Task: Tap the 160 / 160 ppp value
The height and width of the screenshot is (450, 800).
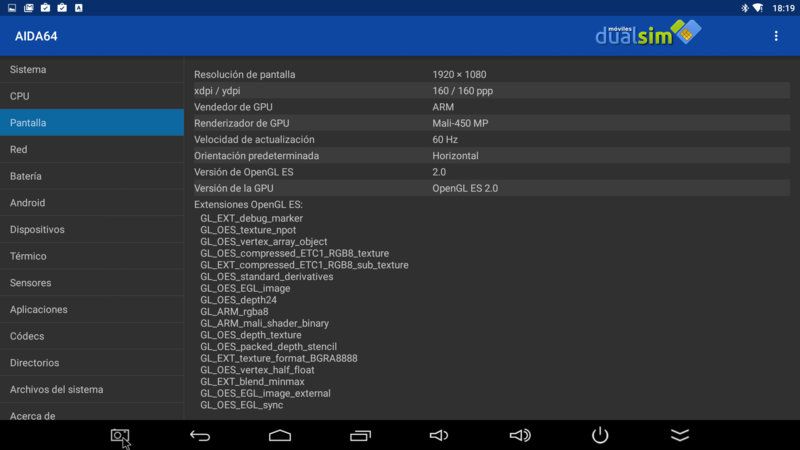Action: pyautogui.click(x=462, y=91)
